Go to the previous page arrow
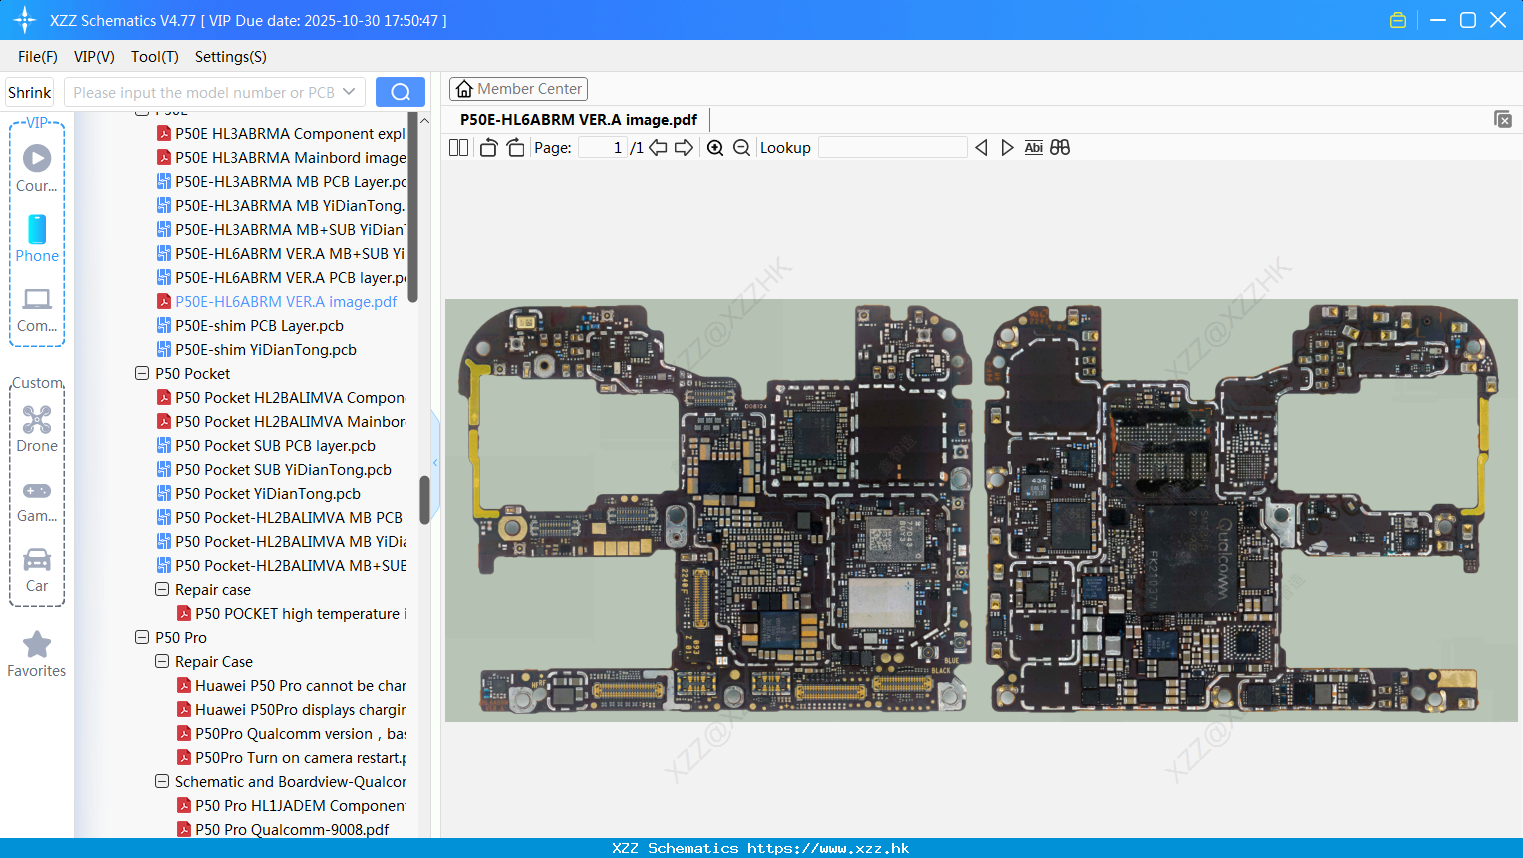Image resolution: width=1523 pixels, height=858 pixels. pos(658,148)
